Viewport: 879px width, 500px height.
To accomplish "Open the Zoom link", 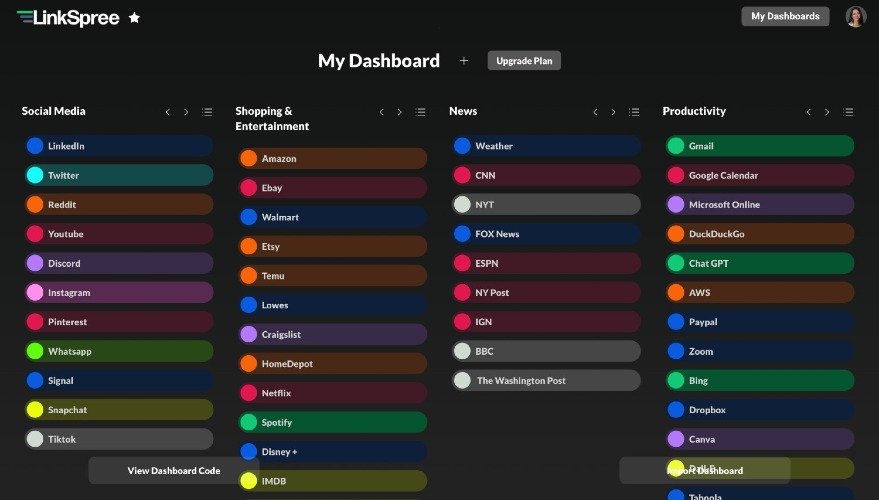I will (x=760, y=351).
